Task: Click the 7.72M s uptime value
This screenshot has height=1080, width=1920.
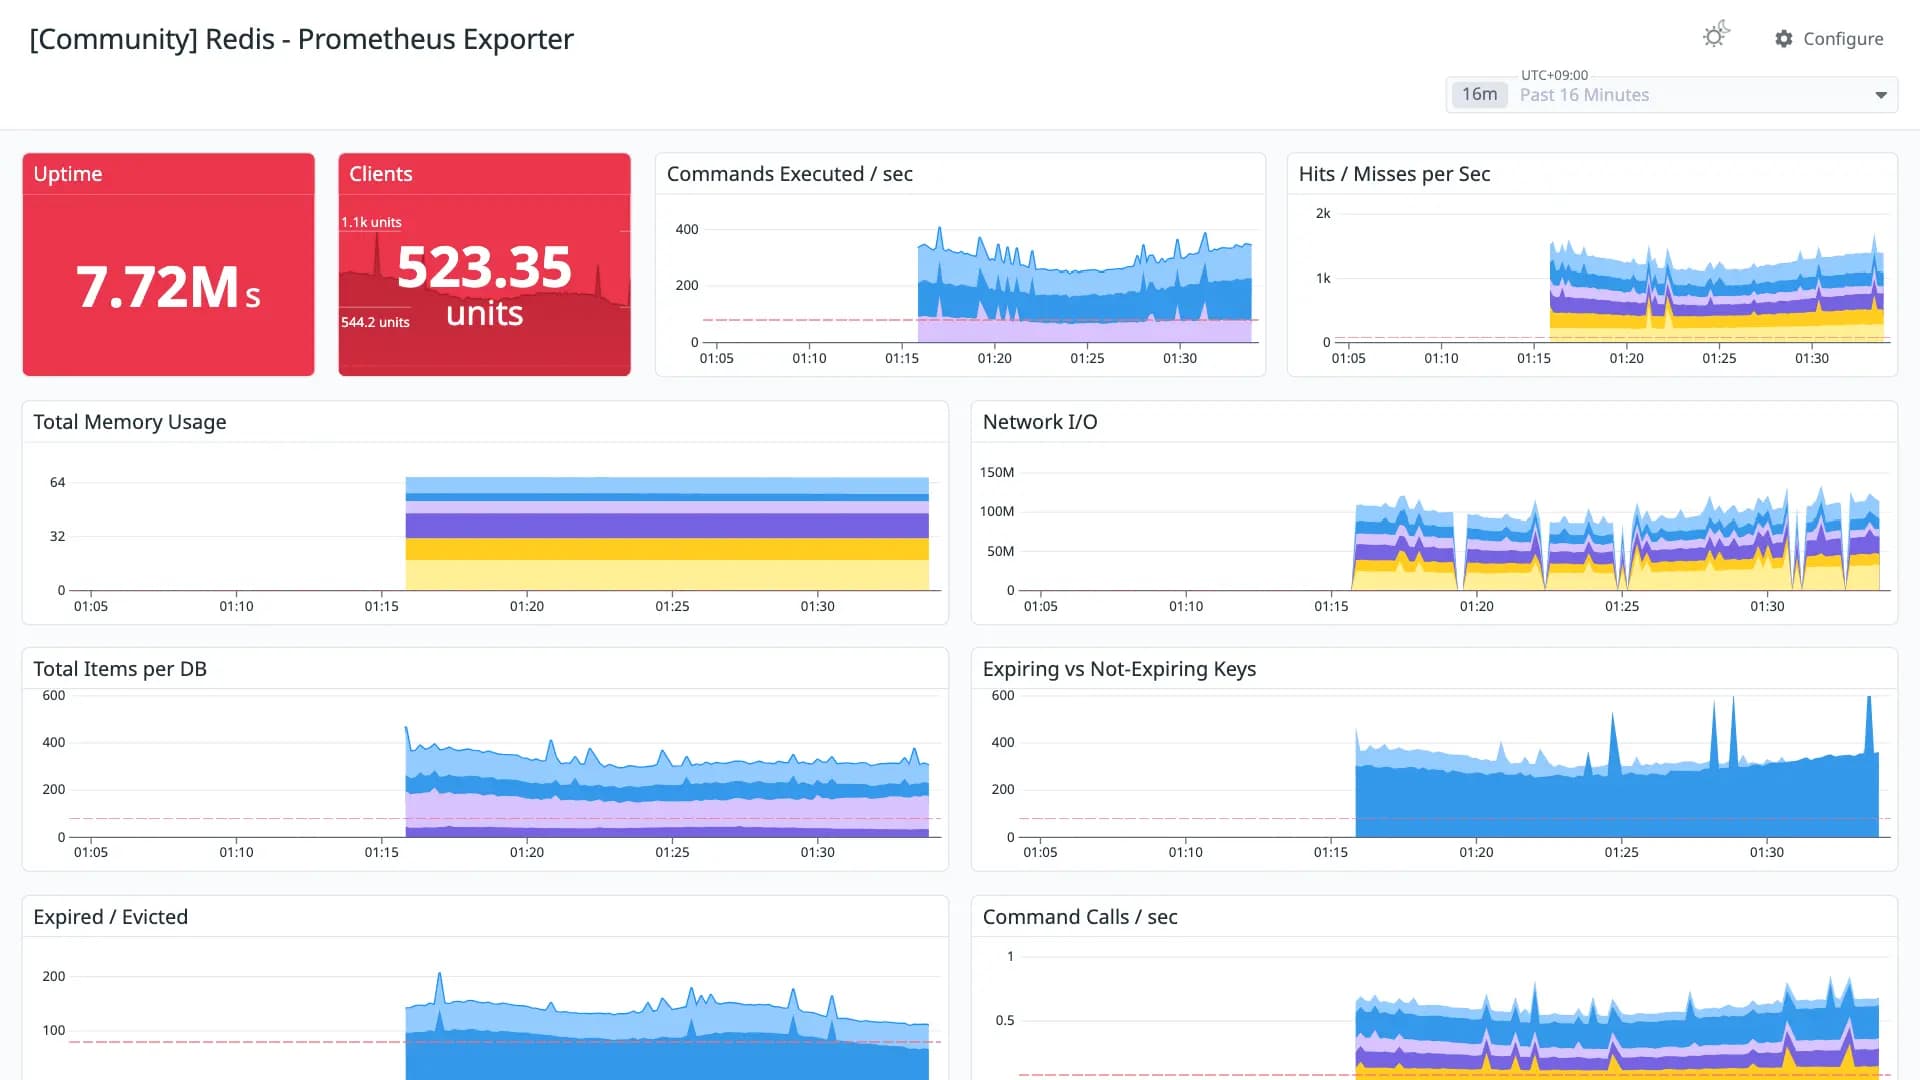Action: (x=168, y=287)
